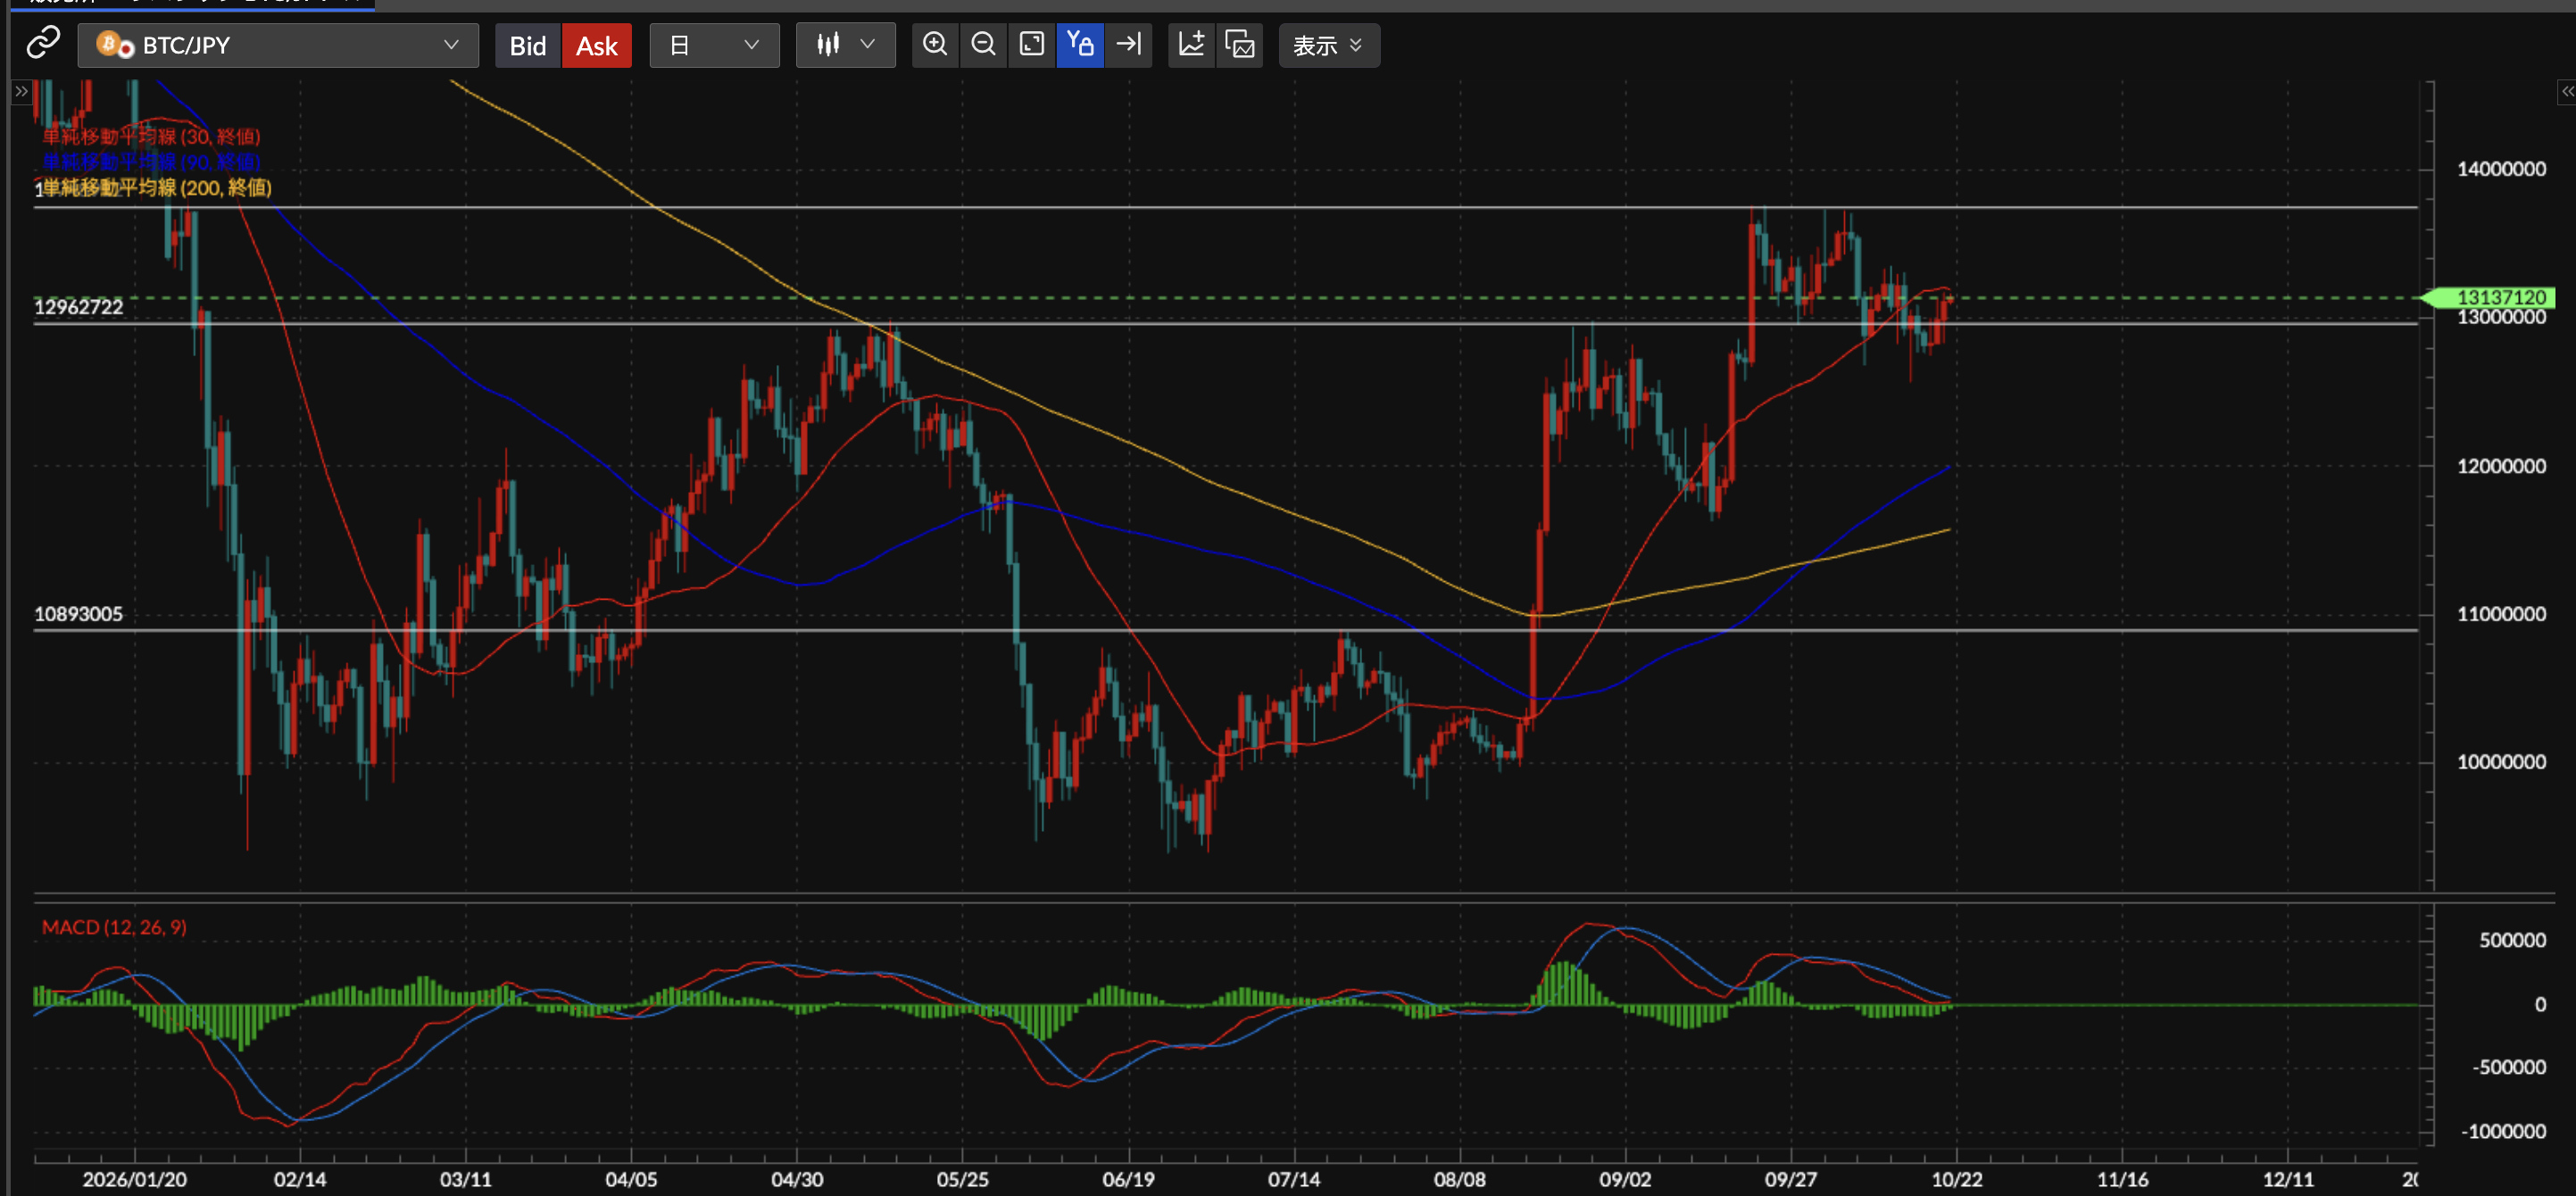Open the daily timeframe dropdown
Viewport: 2576px width, 1196px height.
(714, 45)
